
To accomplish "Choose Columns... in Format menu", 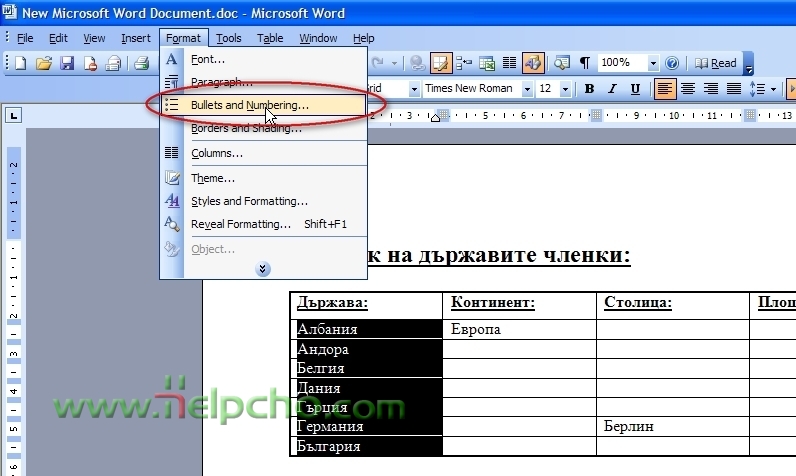I will (263, 153).
